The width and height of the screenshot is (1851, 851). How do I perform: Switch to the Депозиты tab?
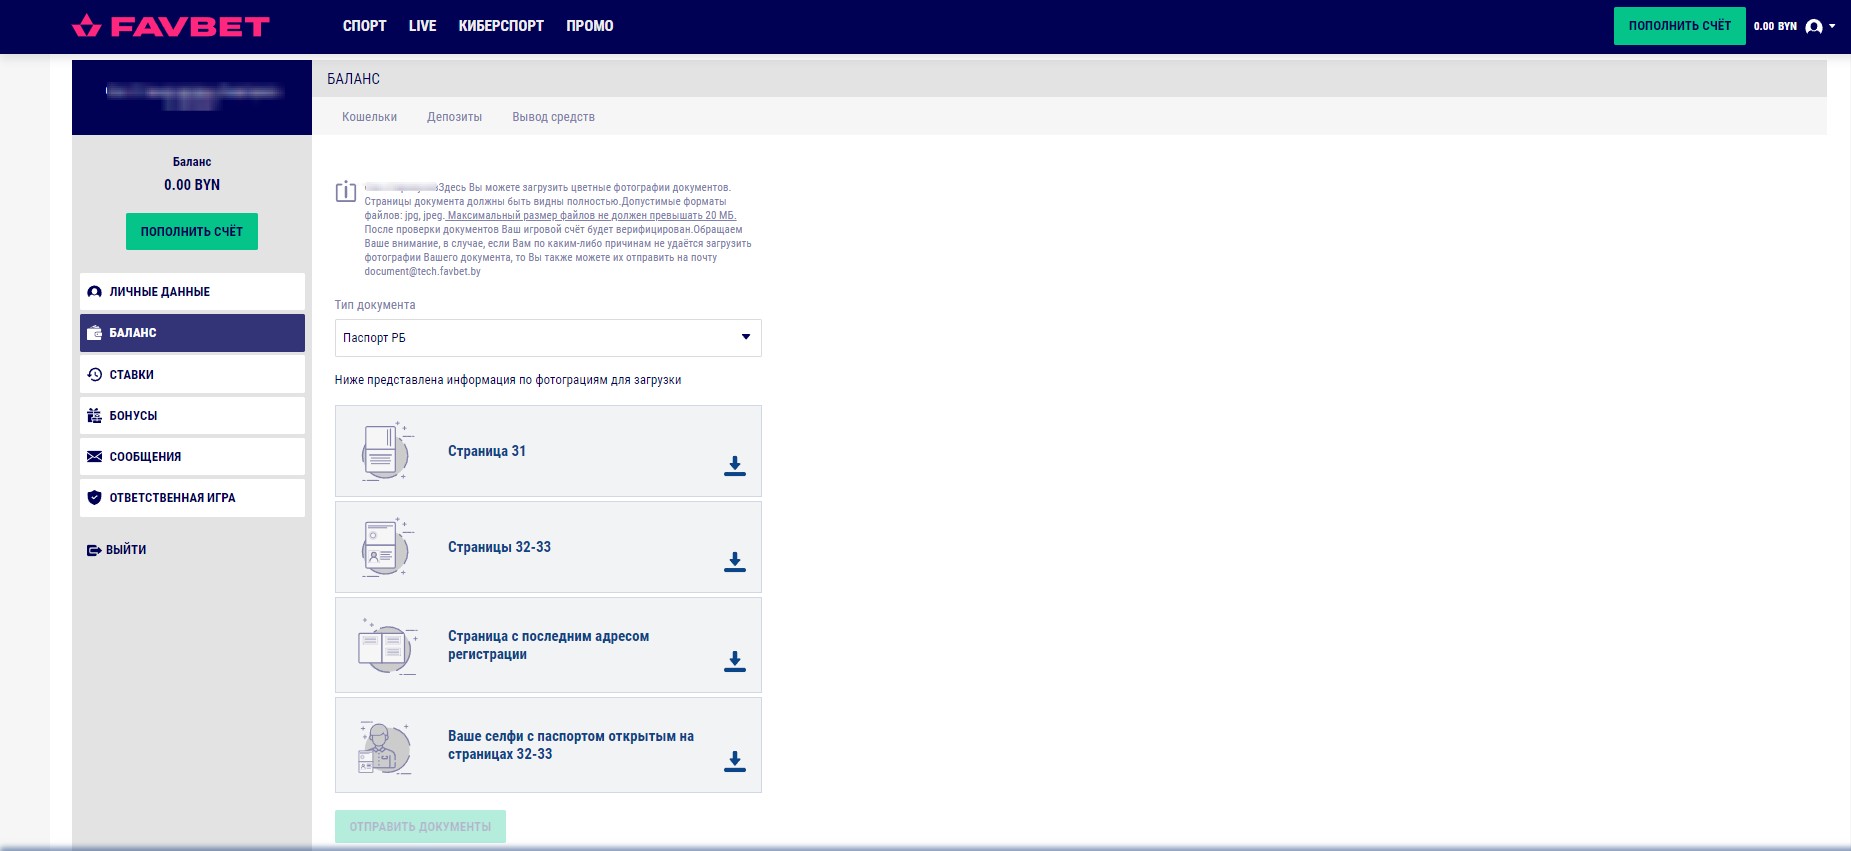(454, 117)
